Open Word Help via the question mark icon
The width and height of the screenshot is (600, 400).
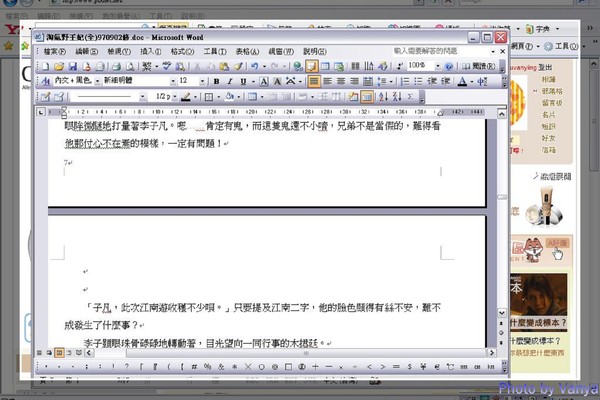pos(449,67)
